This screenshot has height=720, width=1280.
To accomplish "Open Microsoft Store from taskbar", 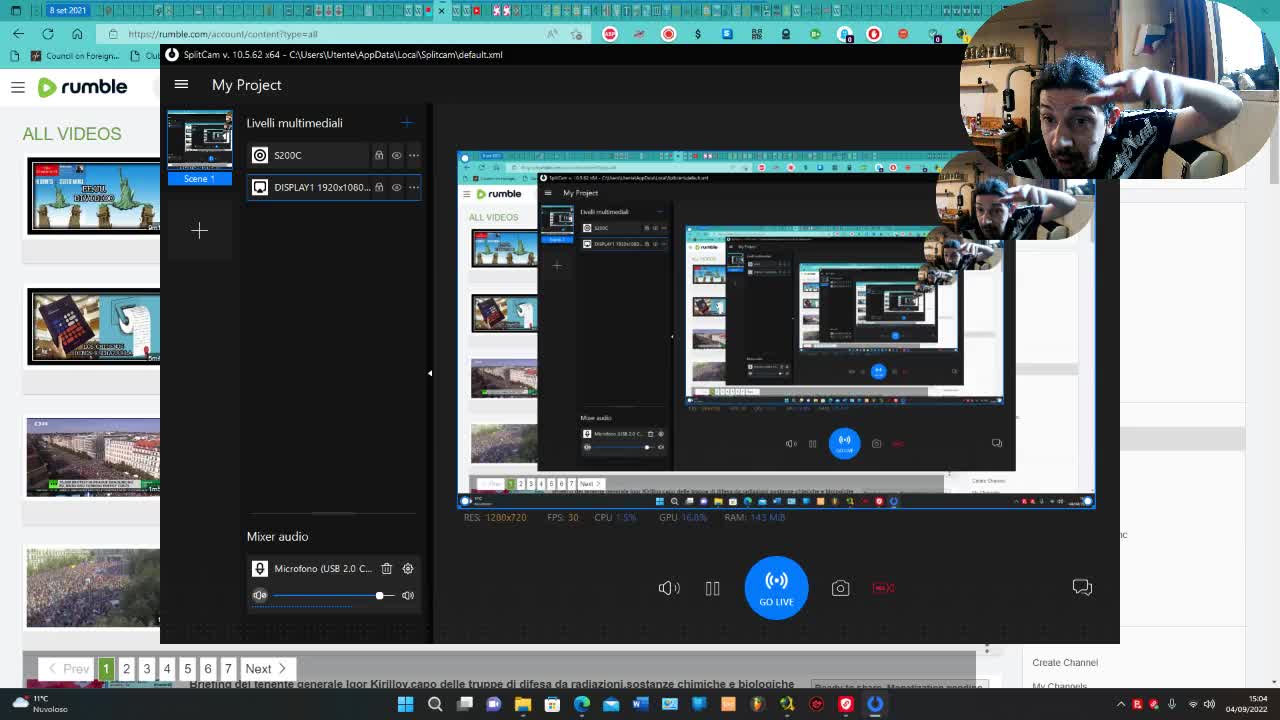I will coord(552,704).
